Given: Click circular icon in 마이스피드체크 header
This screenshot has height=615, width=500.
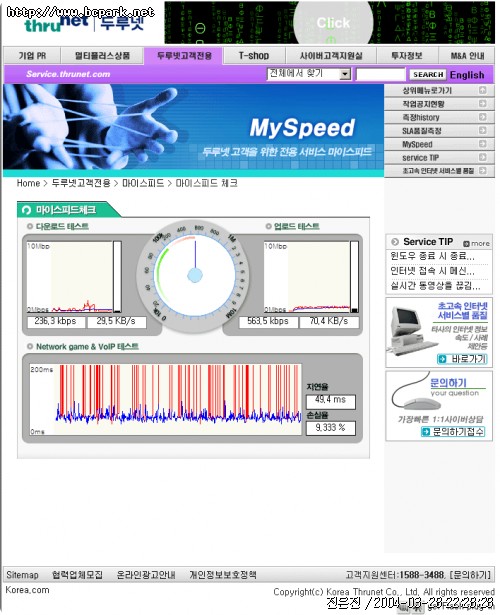Looking at the screenshot, I should (x=26, y=210).
